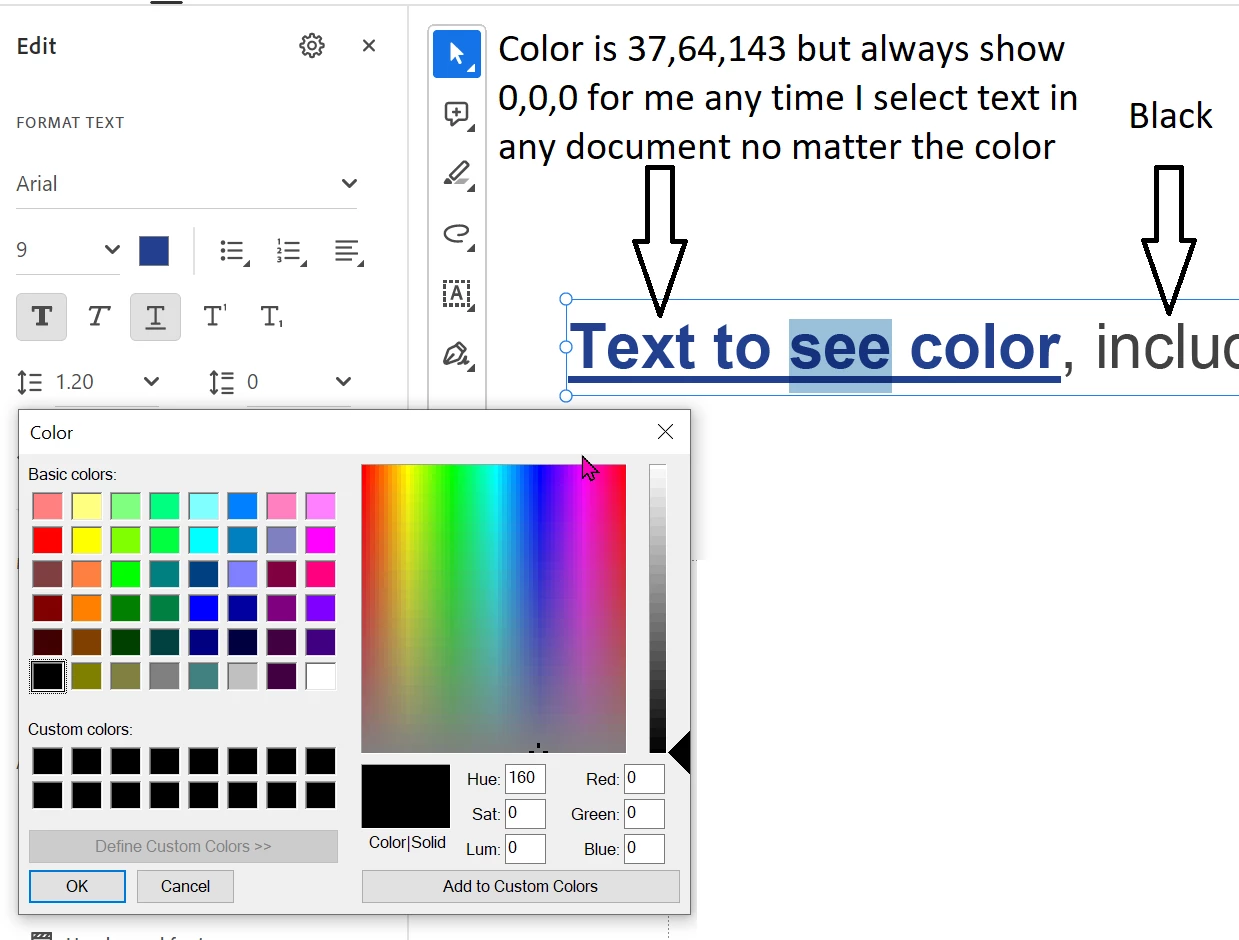Click the word 'Text' in text box
This screenshot has height=940, width=1239.
pyautogui.click(x=635, y=348)
